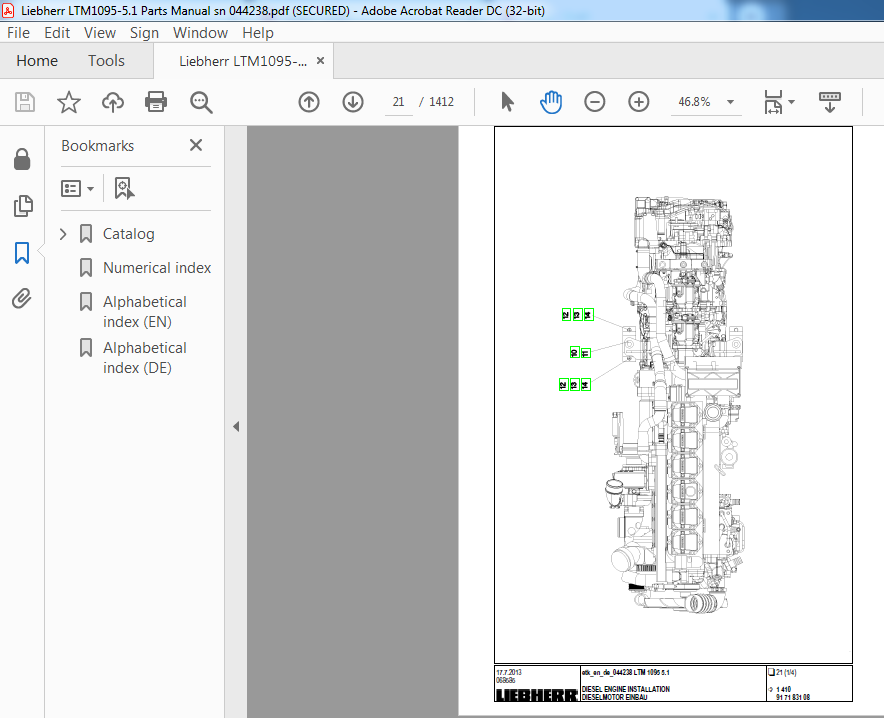Expand the Catalog bookmark chevron

(63, 234)
